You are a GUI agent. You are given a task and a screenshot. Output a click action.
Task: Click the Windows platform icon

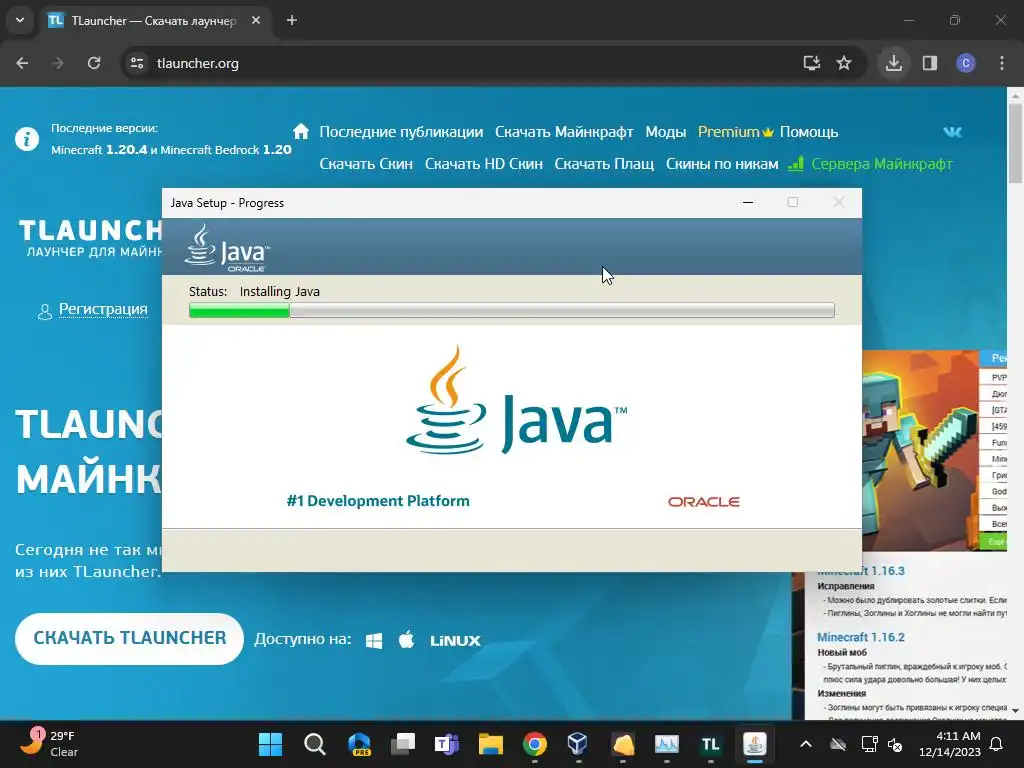point(374,641)
